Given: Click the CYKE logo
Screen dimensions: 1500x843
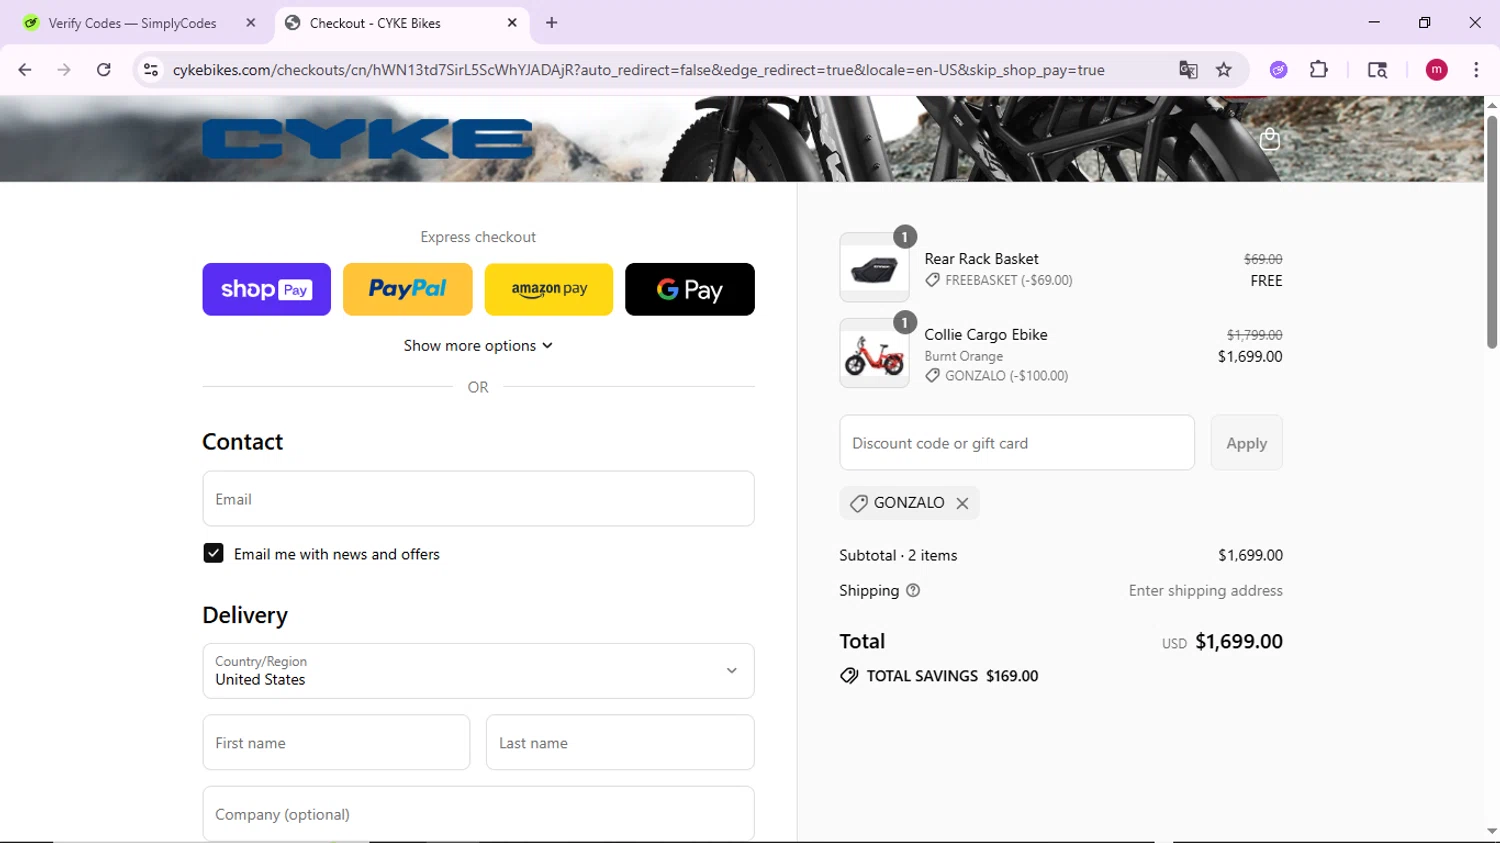Looking at the screenshot, I should 367,139.
